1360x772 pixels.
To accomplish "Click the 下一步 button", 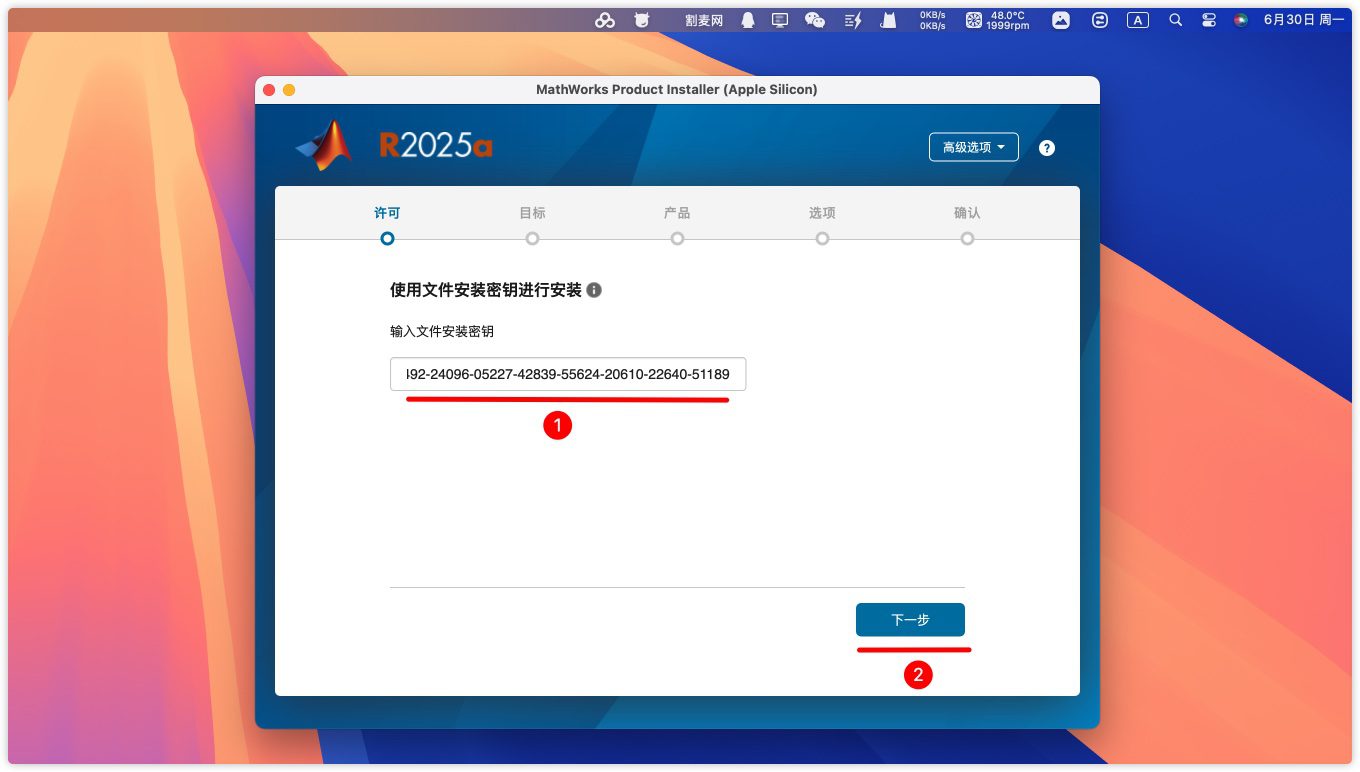I will pos(910,620).
